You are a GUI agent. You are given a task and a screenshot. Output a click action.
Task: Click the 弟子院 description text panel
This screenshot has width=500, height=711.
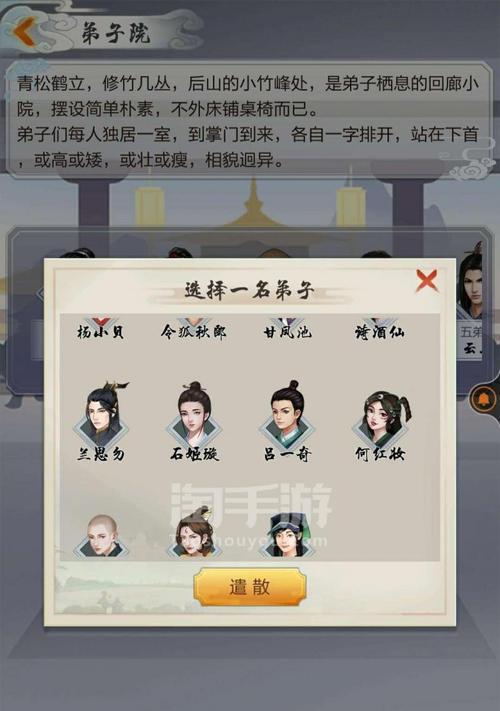click(x=248, y=120)
